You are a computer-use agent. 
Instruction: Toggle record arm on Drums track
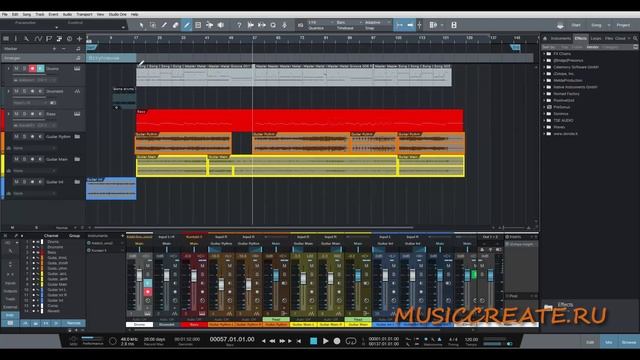[32, 69]
